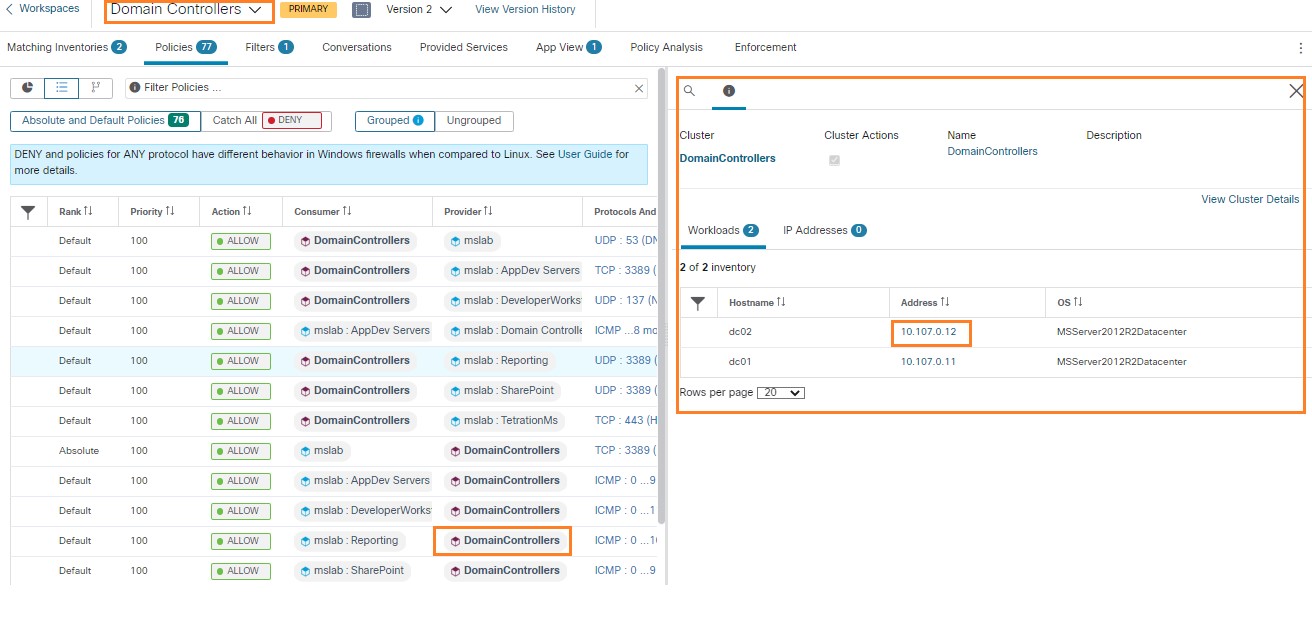
Task: Open the Policy Analysis tab
Action: click(x=666, y=47)
